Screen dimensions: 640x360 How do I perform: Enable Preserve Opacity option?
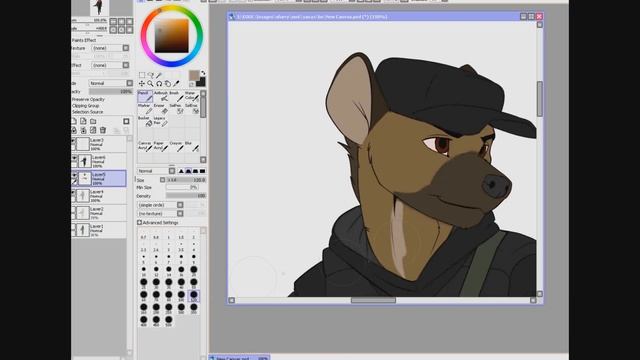(88, 100)
